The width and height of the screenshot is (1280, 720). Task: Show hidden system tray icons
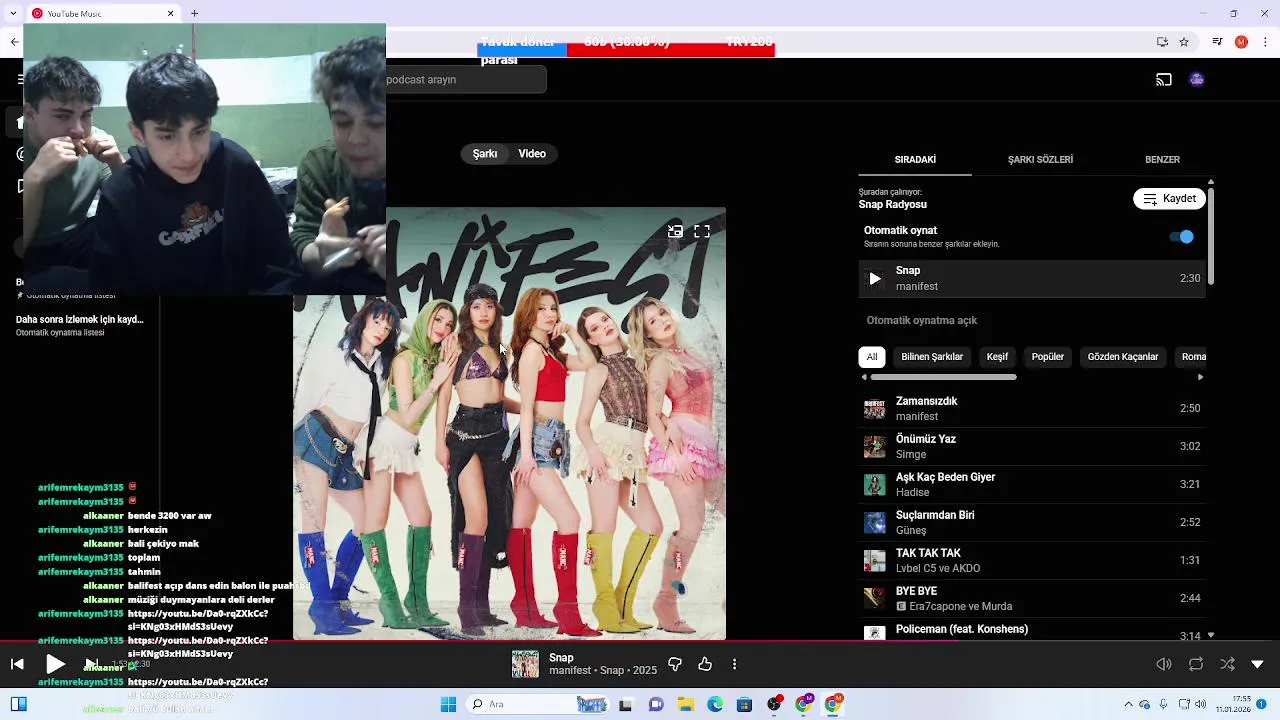1129,704
